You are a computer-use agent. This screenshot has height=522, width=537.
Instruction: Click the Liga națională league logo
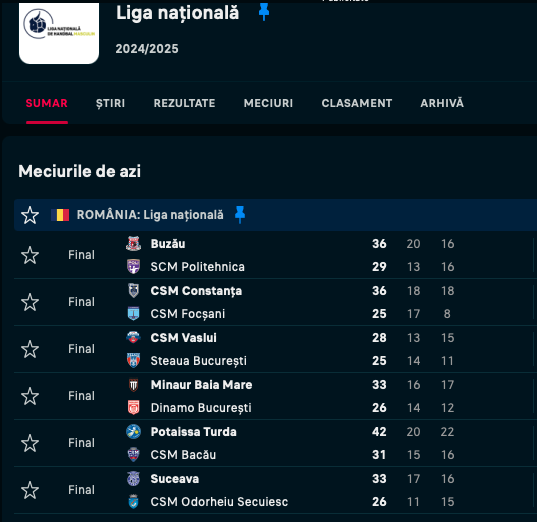[59, 32]
